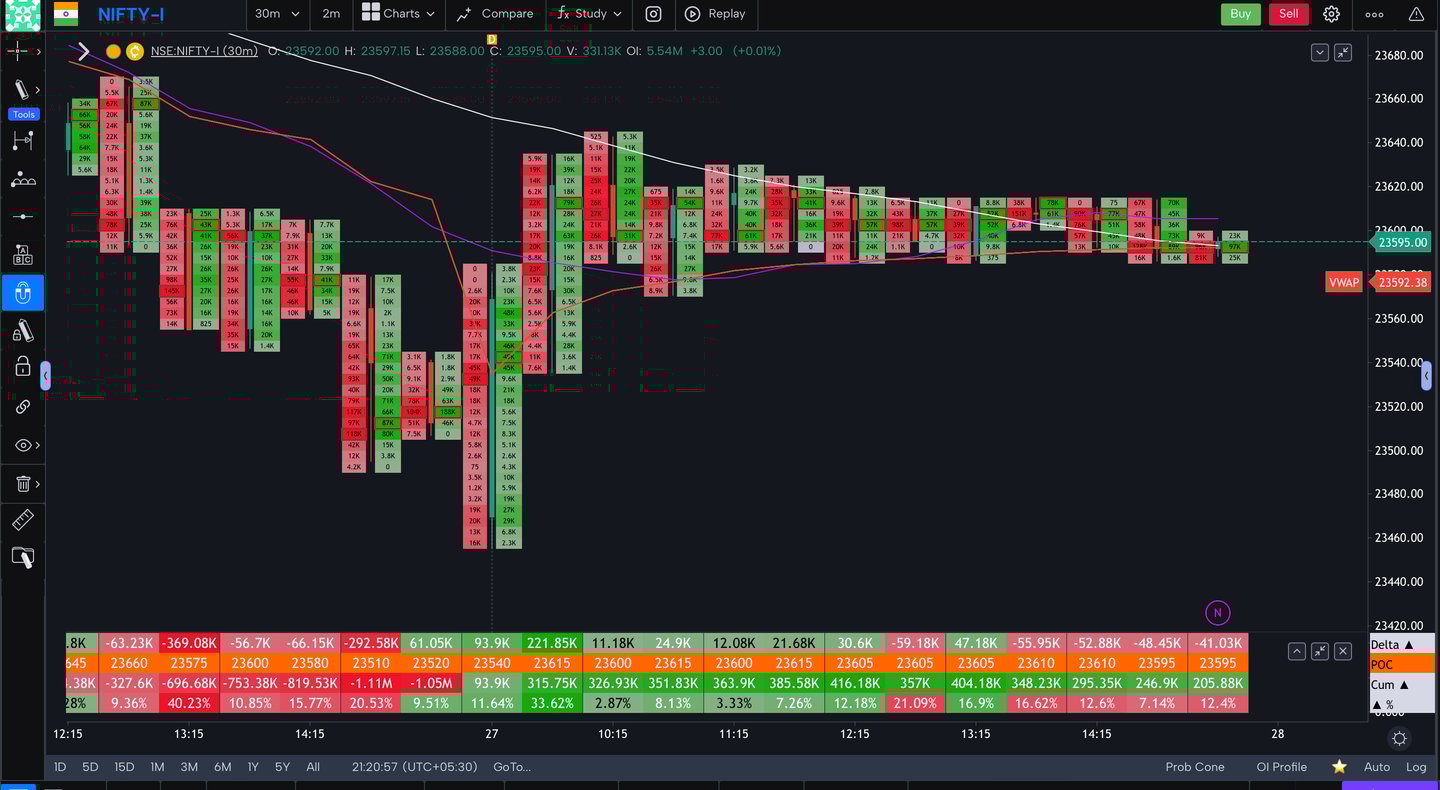Click the Delta legend row

pos(1401,645)
